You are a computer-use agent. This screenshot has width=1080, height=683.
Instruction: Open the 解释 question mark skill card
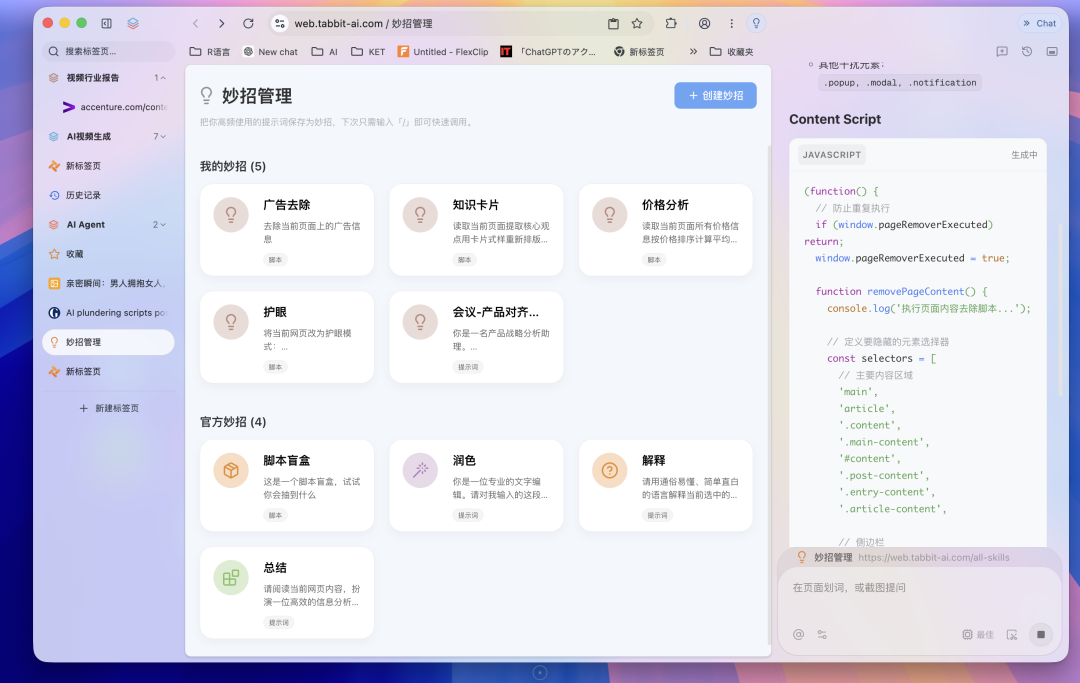click(665, 485)
